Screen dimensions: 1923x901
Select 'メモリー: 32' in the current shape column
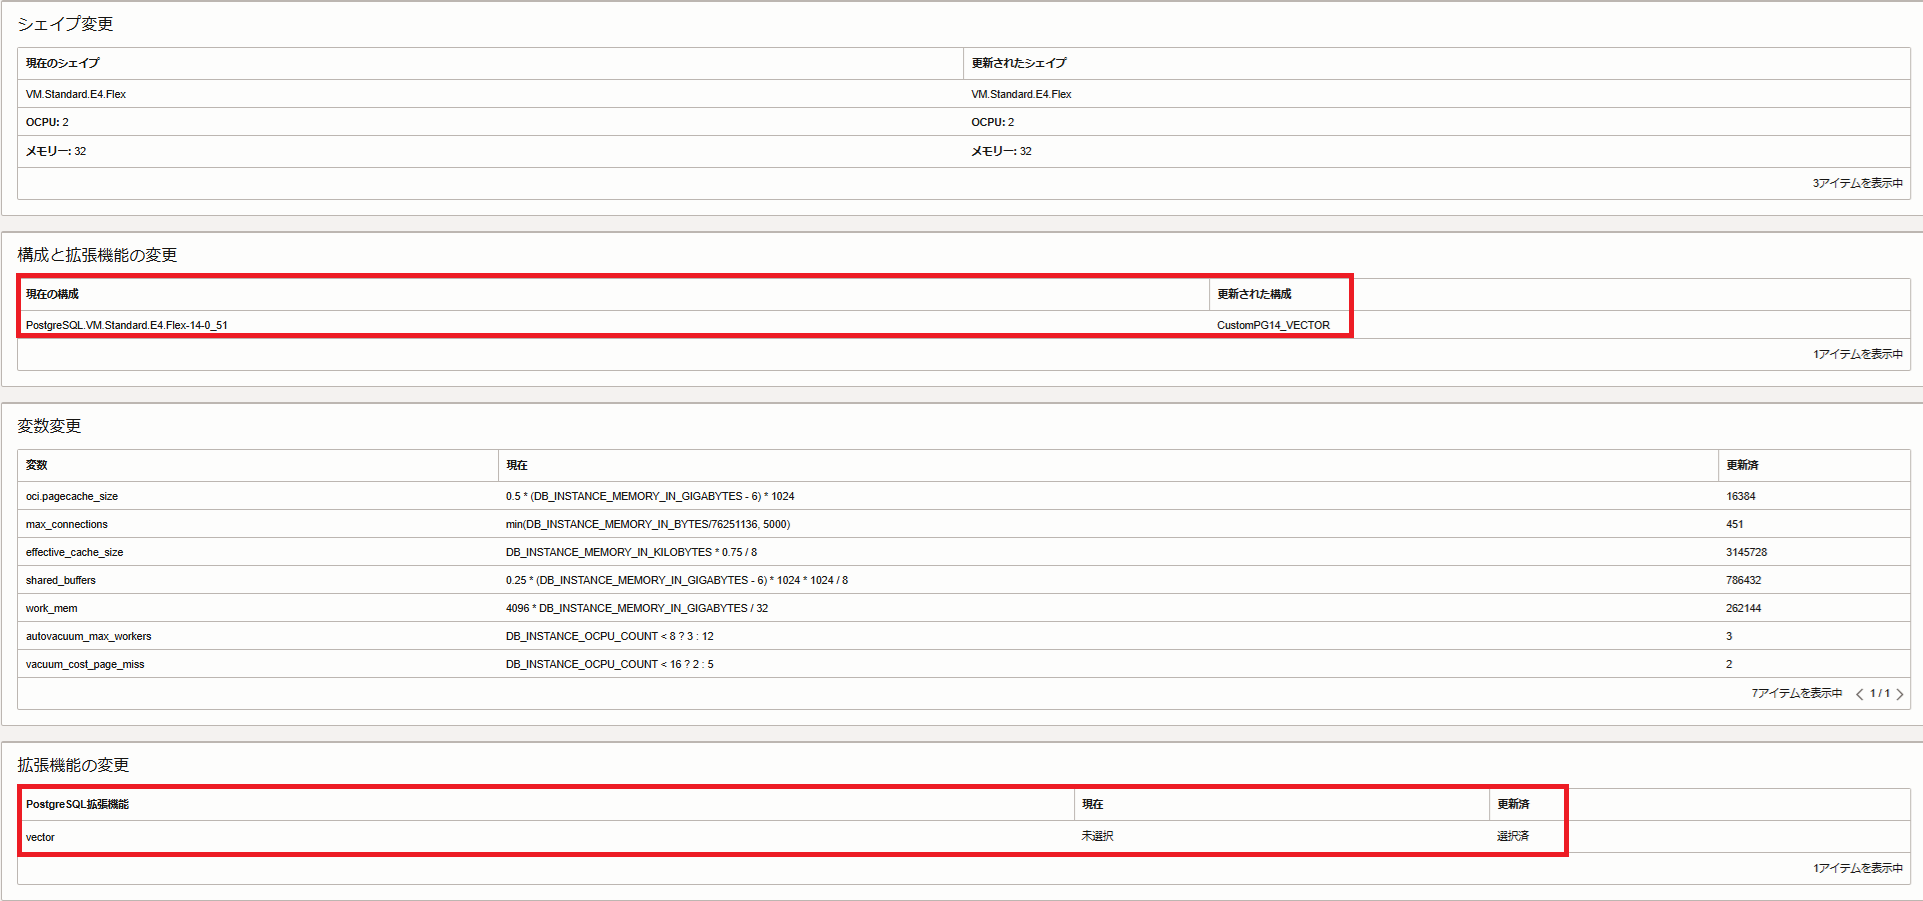56,151
